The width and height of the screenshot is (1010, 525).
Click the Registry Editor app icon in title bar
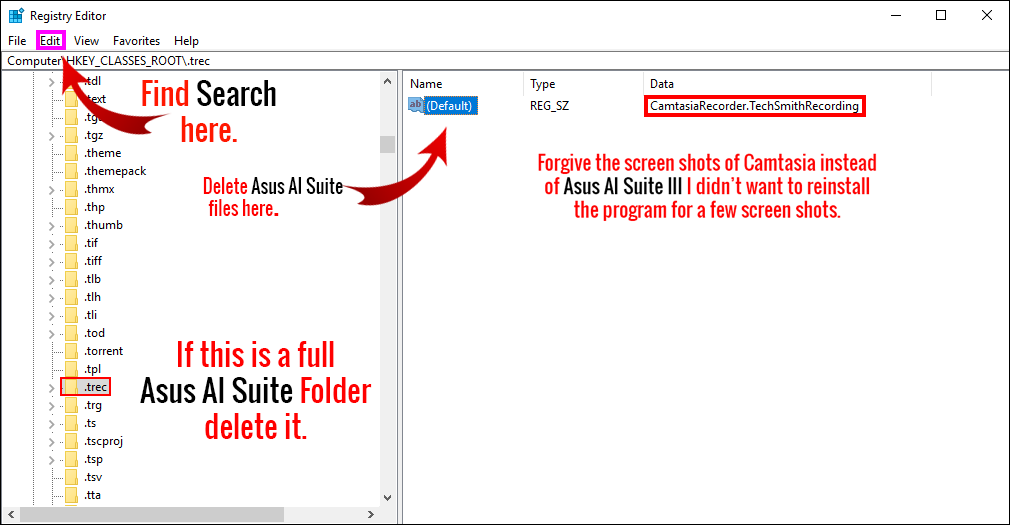[x=16, y=15]
